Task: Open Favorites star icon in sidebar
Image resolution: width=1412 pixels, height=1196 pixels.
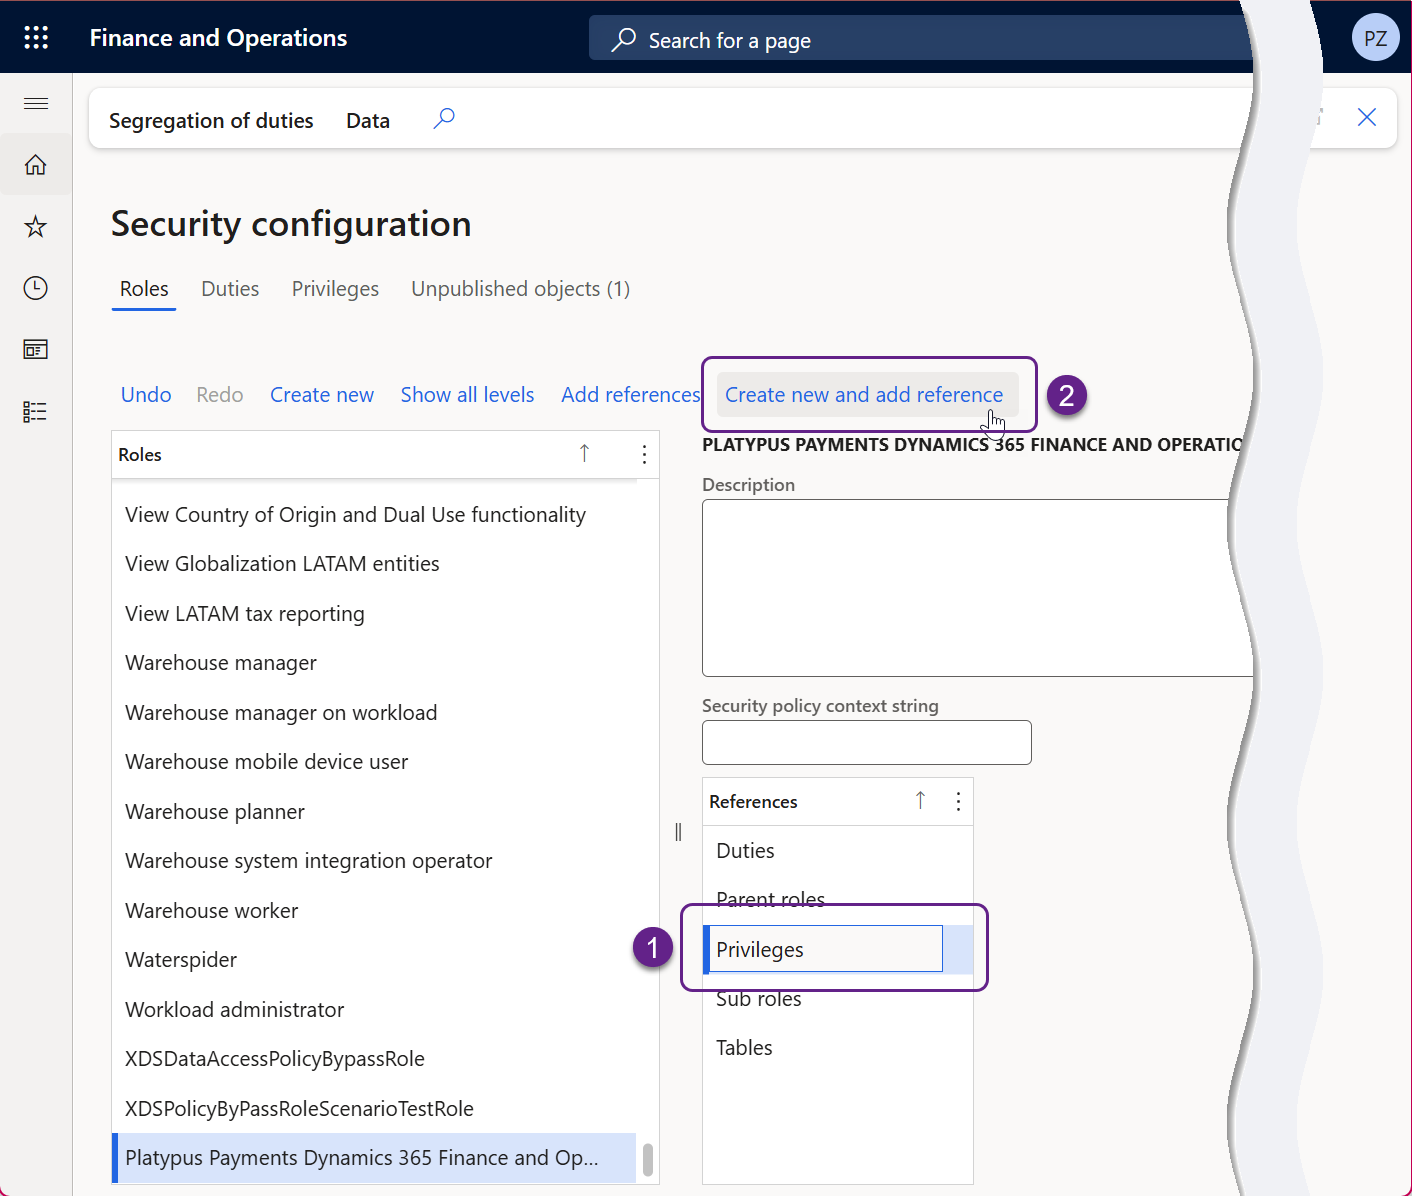Action: (36, 227)
